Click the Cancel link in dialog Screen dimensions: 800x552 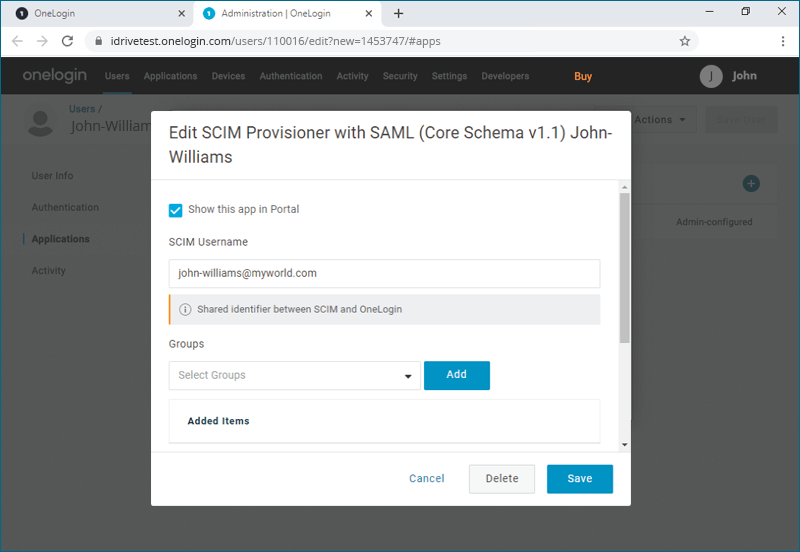tap(426, 479)
